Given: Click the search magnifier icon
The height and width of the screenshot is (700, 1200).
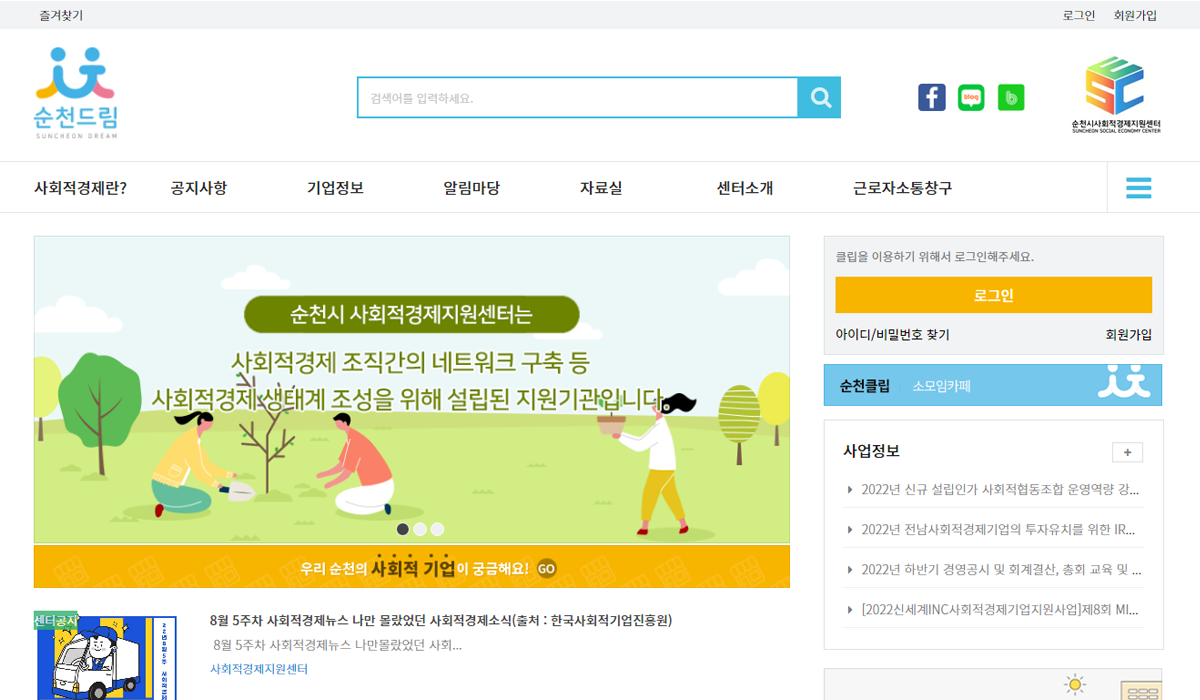Looking at the screenshot, I should (820, 97).
